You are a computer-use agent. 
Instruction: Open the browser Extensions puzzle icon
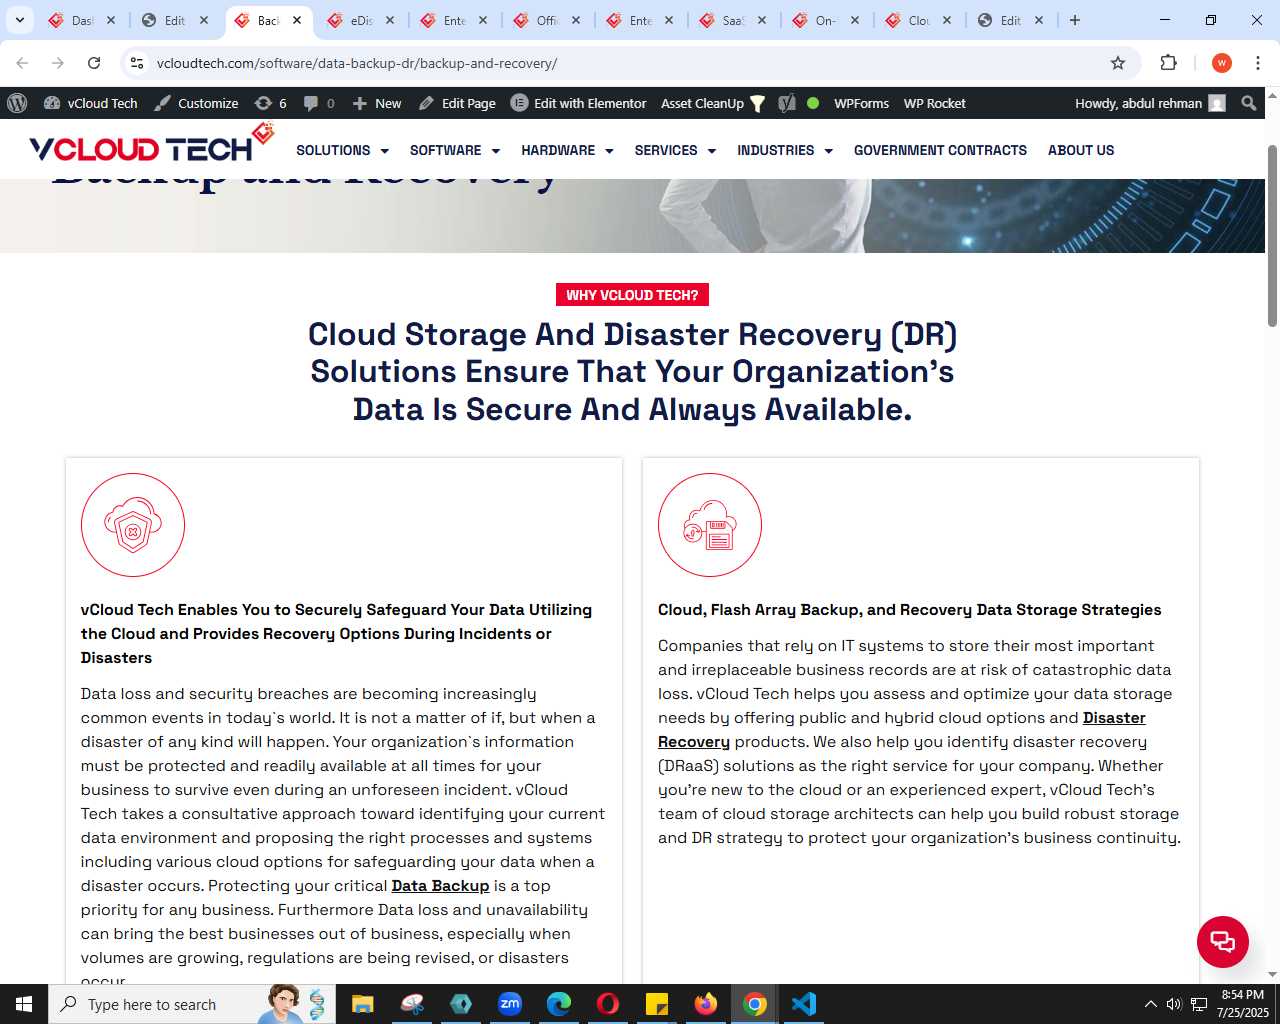[x=1168, y=63]
